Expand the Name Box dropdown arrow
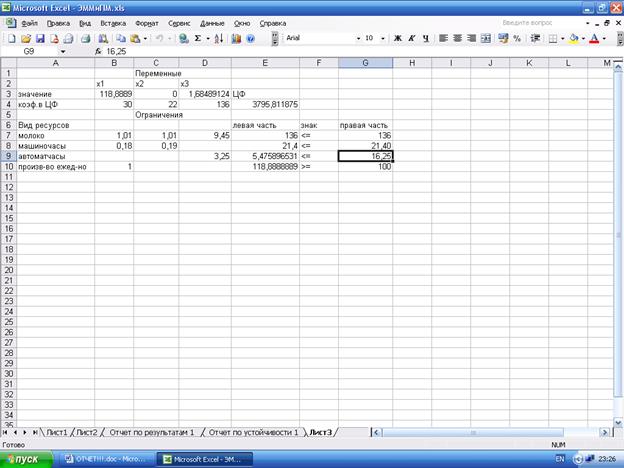Viewport: 624px width, 468px height. [63, 50]
